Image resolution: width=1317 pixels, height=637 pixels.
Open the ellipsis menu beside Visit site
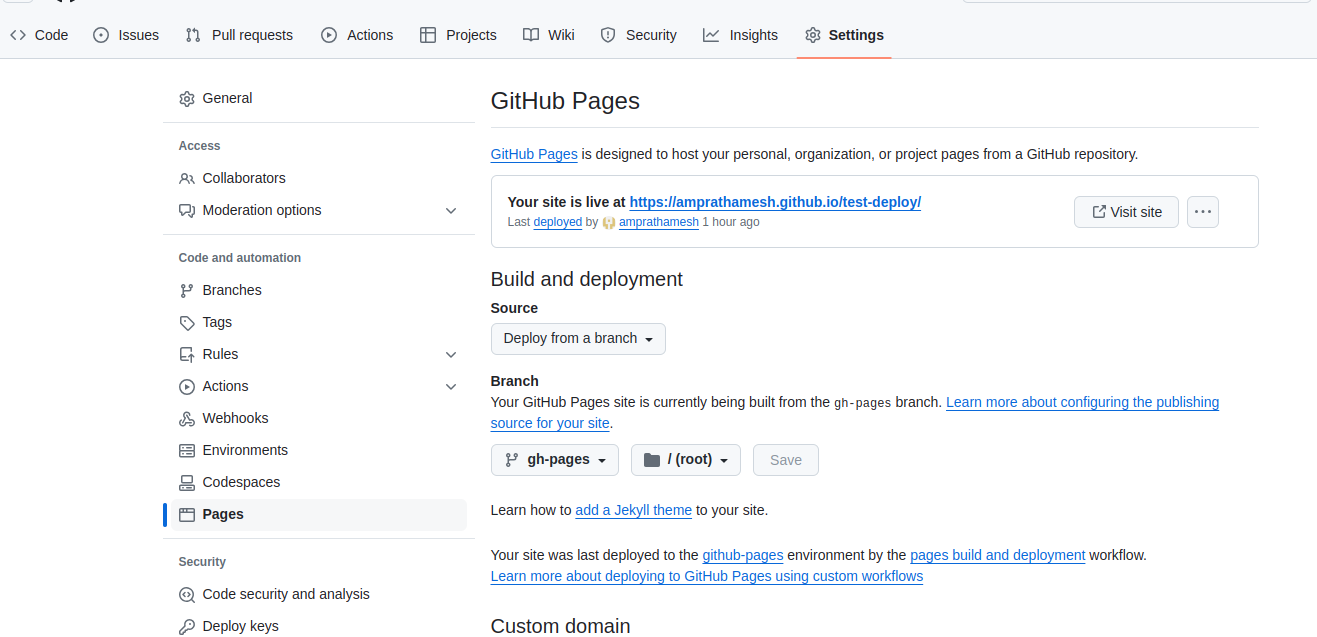tap(1202, 211)
